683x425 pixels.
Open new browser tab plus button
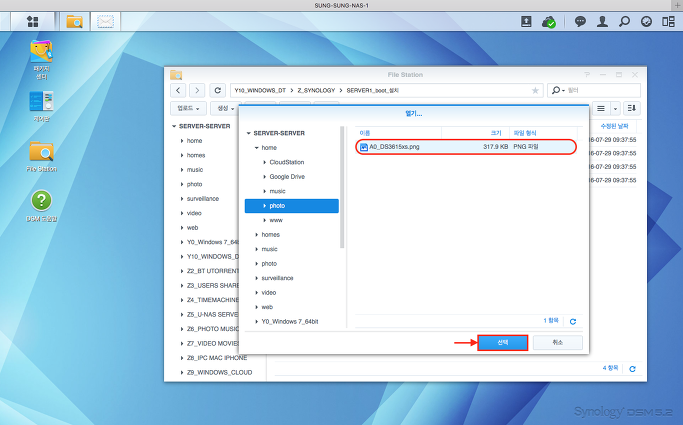click(677, 5)
